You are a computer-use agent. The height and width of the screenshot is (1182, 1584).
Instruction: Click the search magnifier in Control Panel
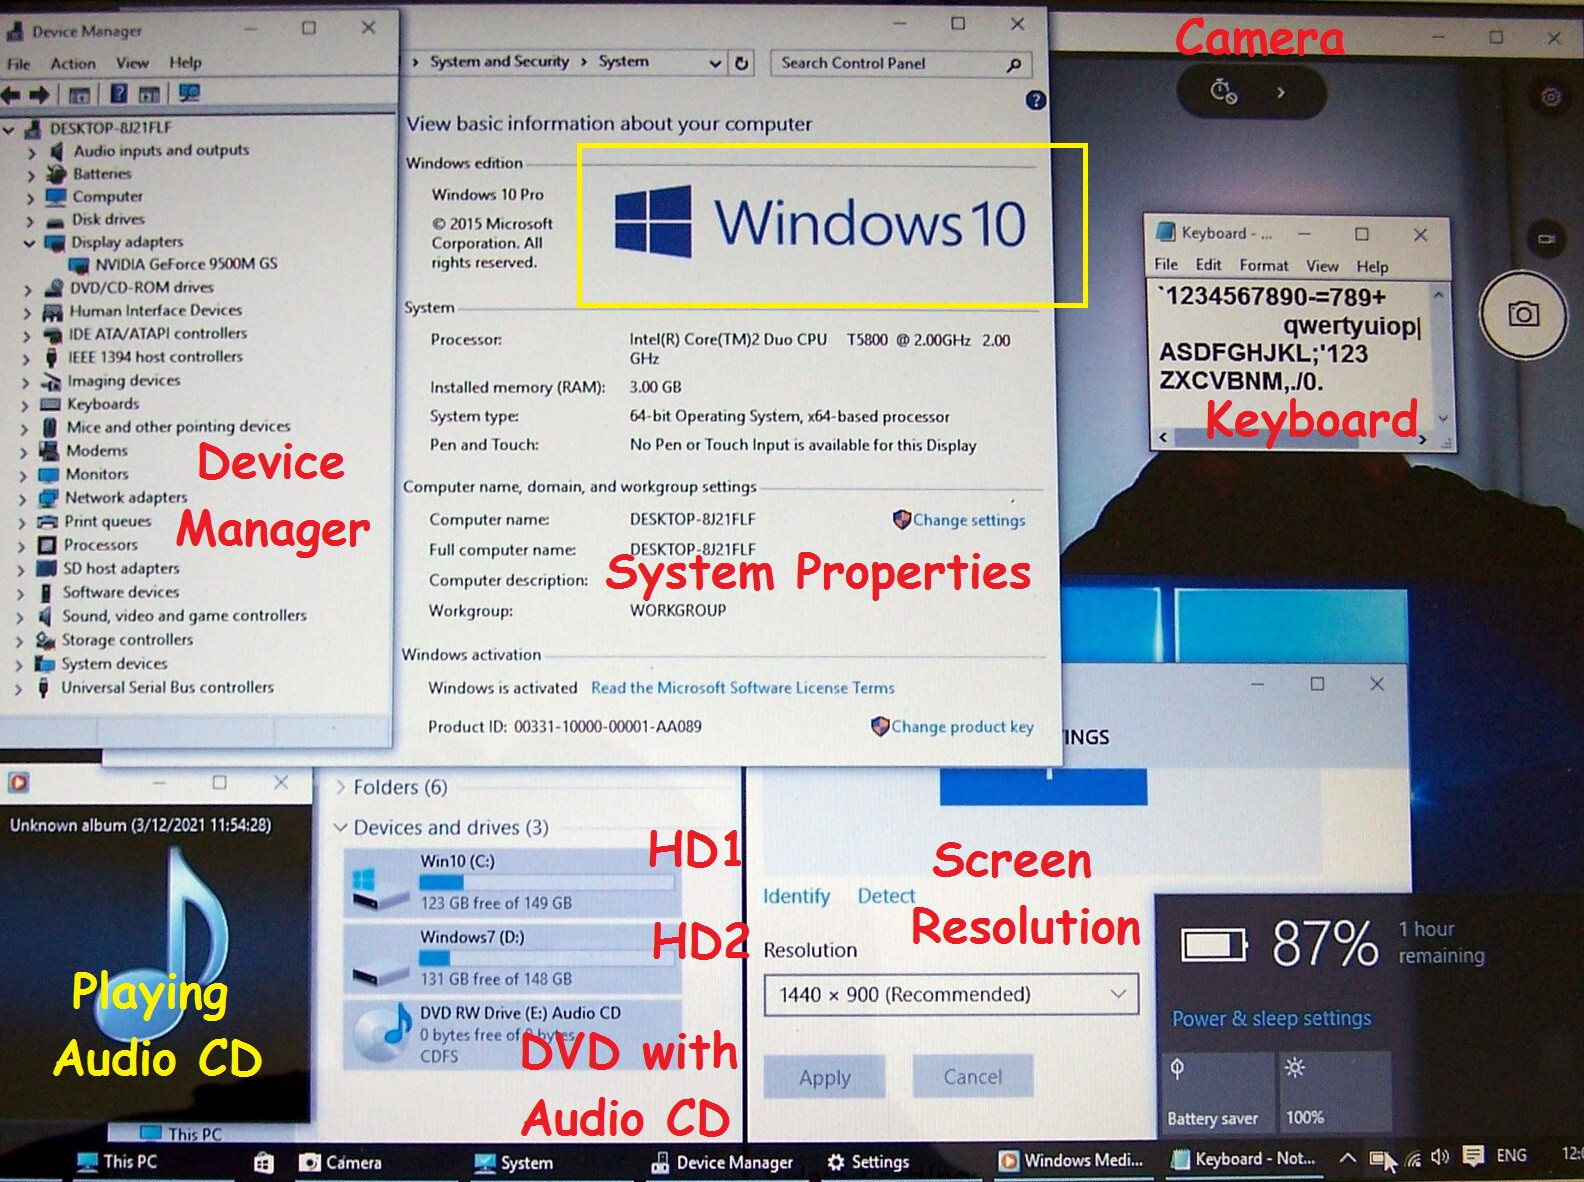pyautogui.click(x=1014, y=64)
